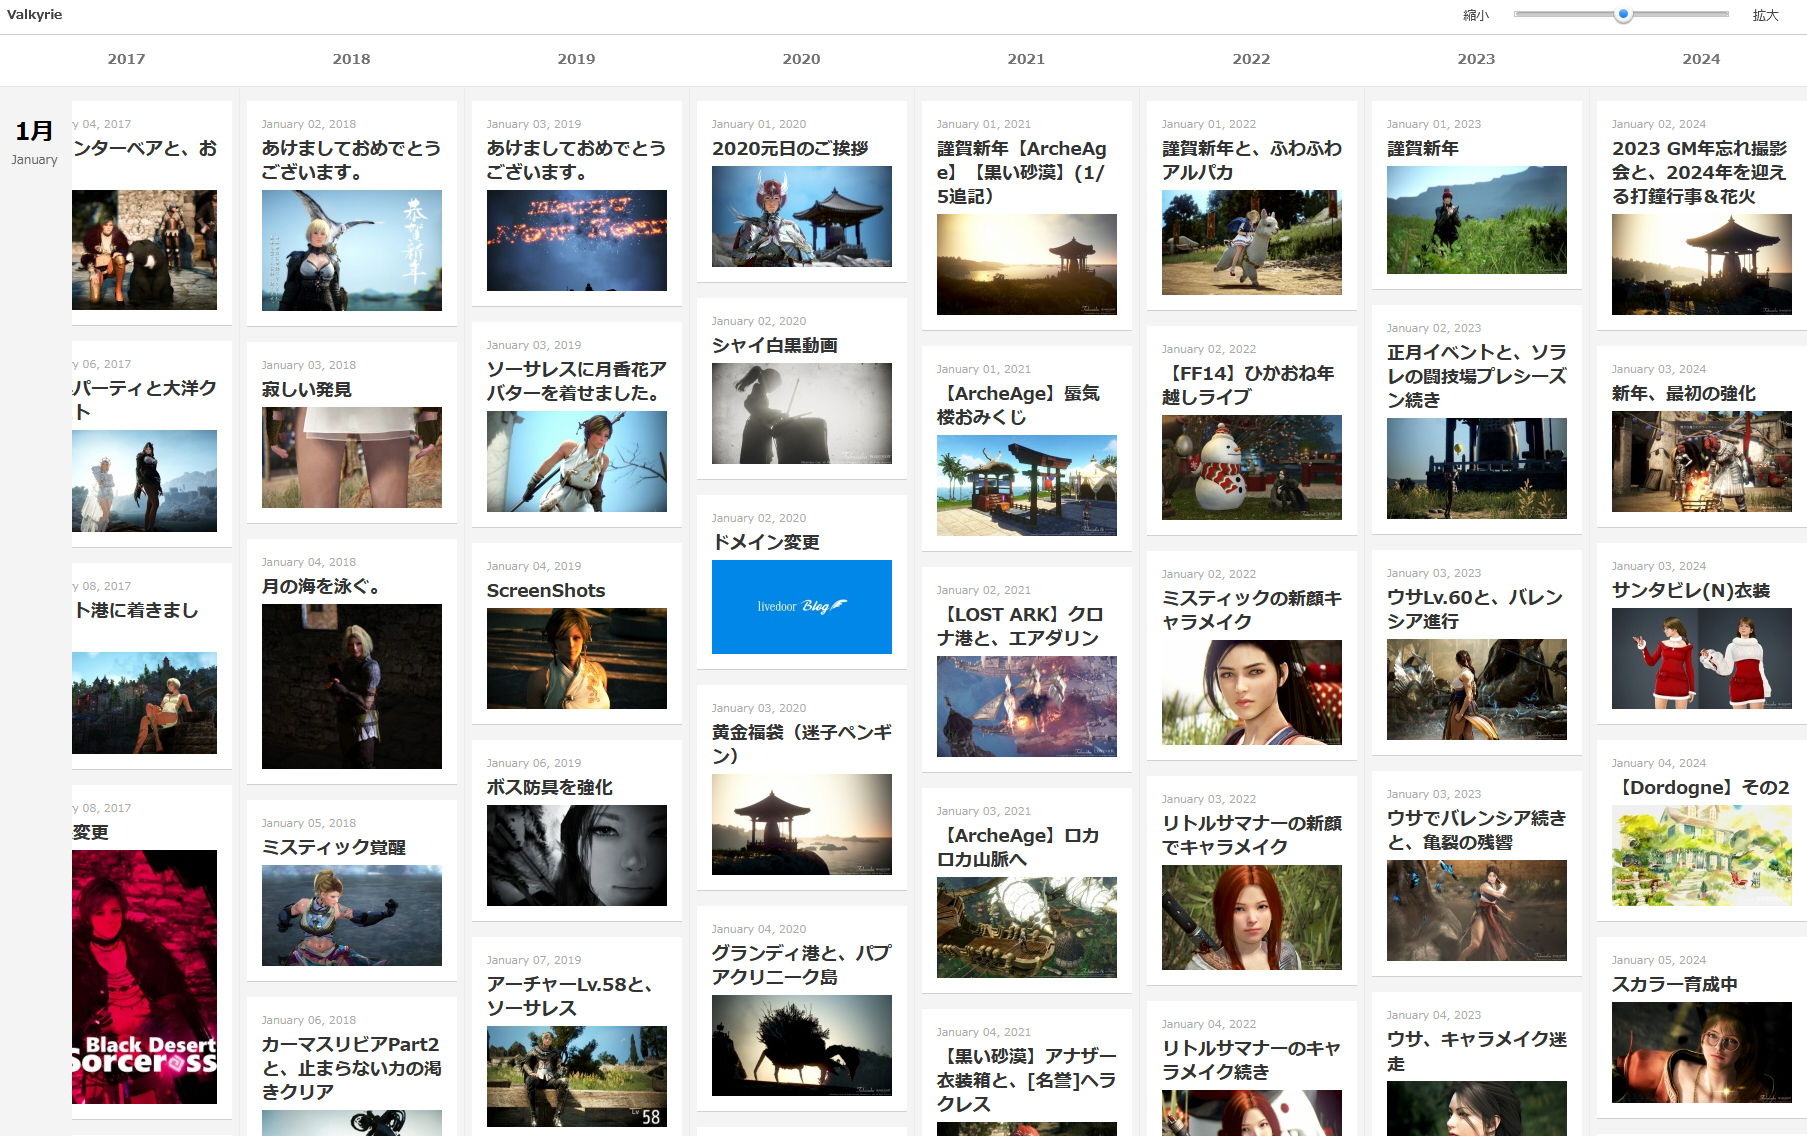
Task: Open the 2023 GM年忘れ撮影会 post title
Action: 1700,172
